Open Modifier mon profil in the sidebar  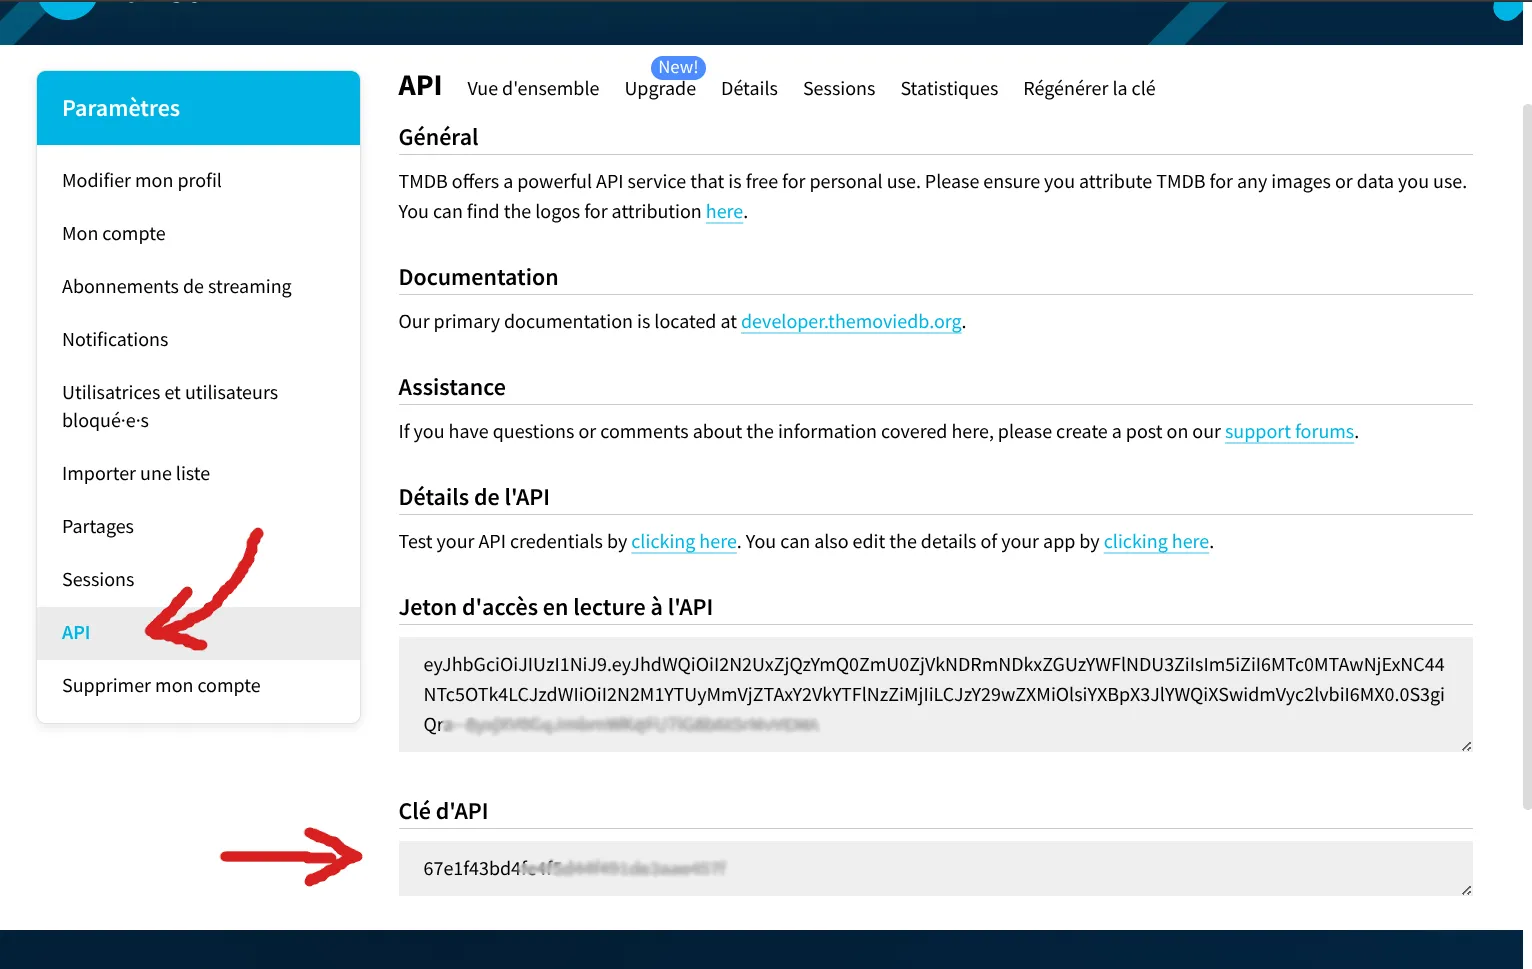pos(198,181)
